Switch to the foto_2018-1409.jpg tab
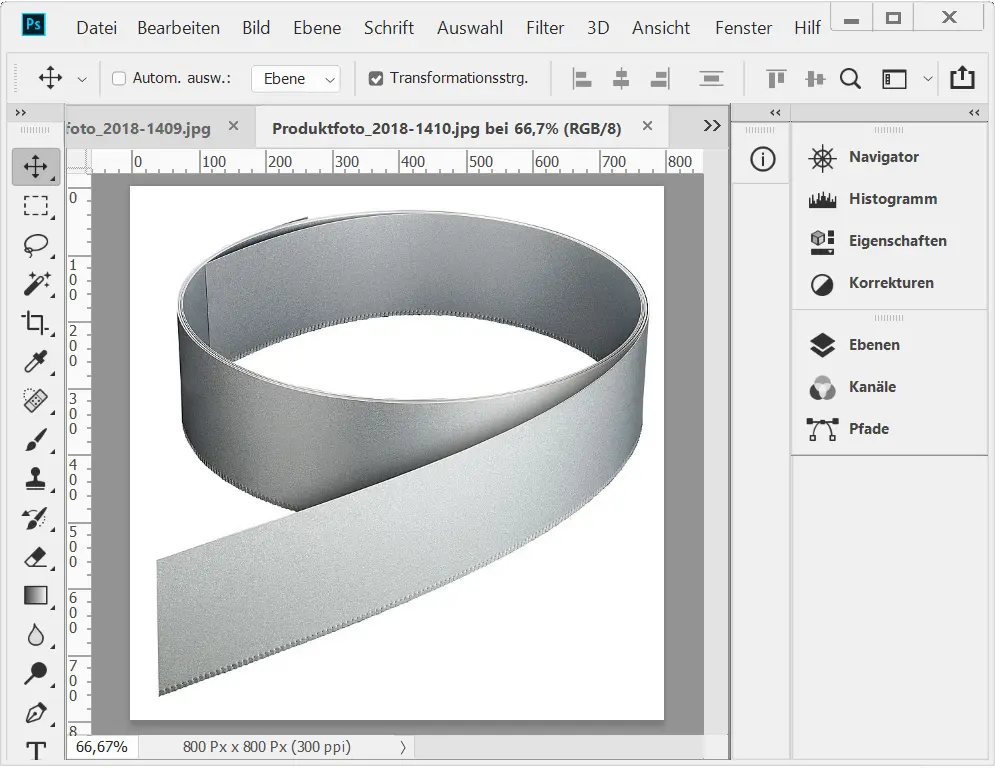Screen dimensions: 995x768 coord(140,128)
